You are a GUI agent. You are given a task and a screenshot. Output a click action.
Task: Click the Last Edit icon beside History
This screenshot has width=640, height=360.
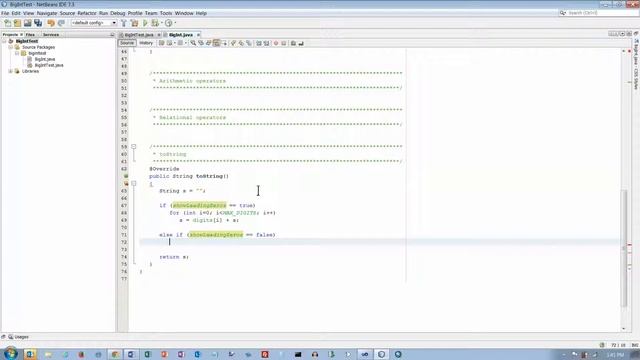click(x=162, y=43)
